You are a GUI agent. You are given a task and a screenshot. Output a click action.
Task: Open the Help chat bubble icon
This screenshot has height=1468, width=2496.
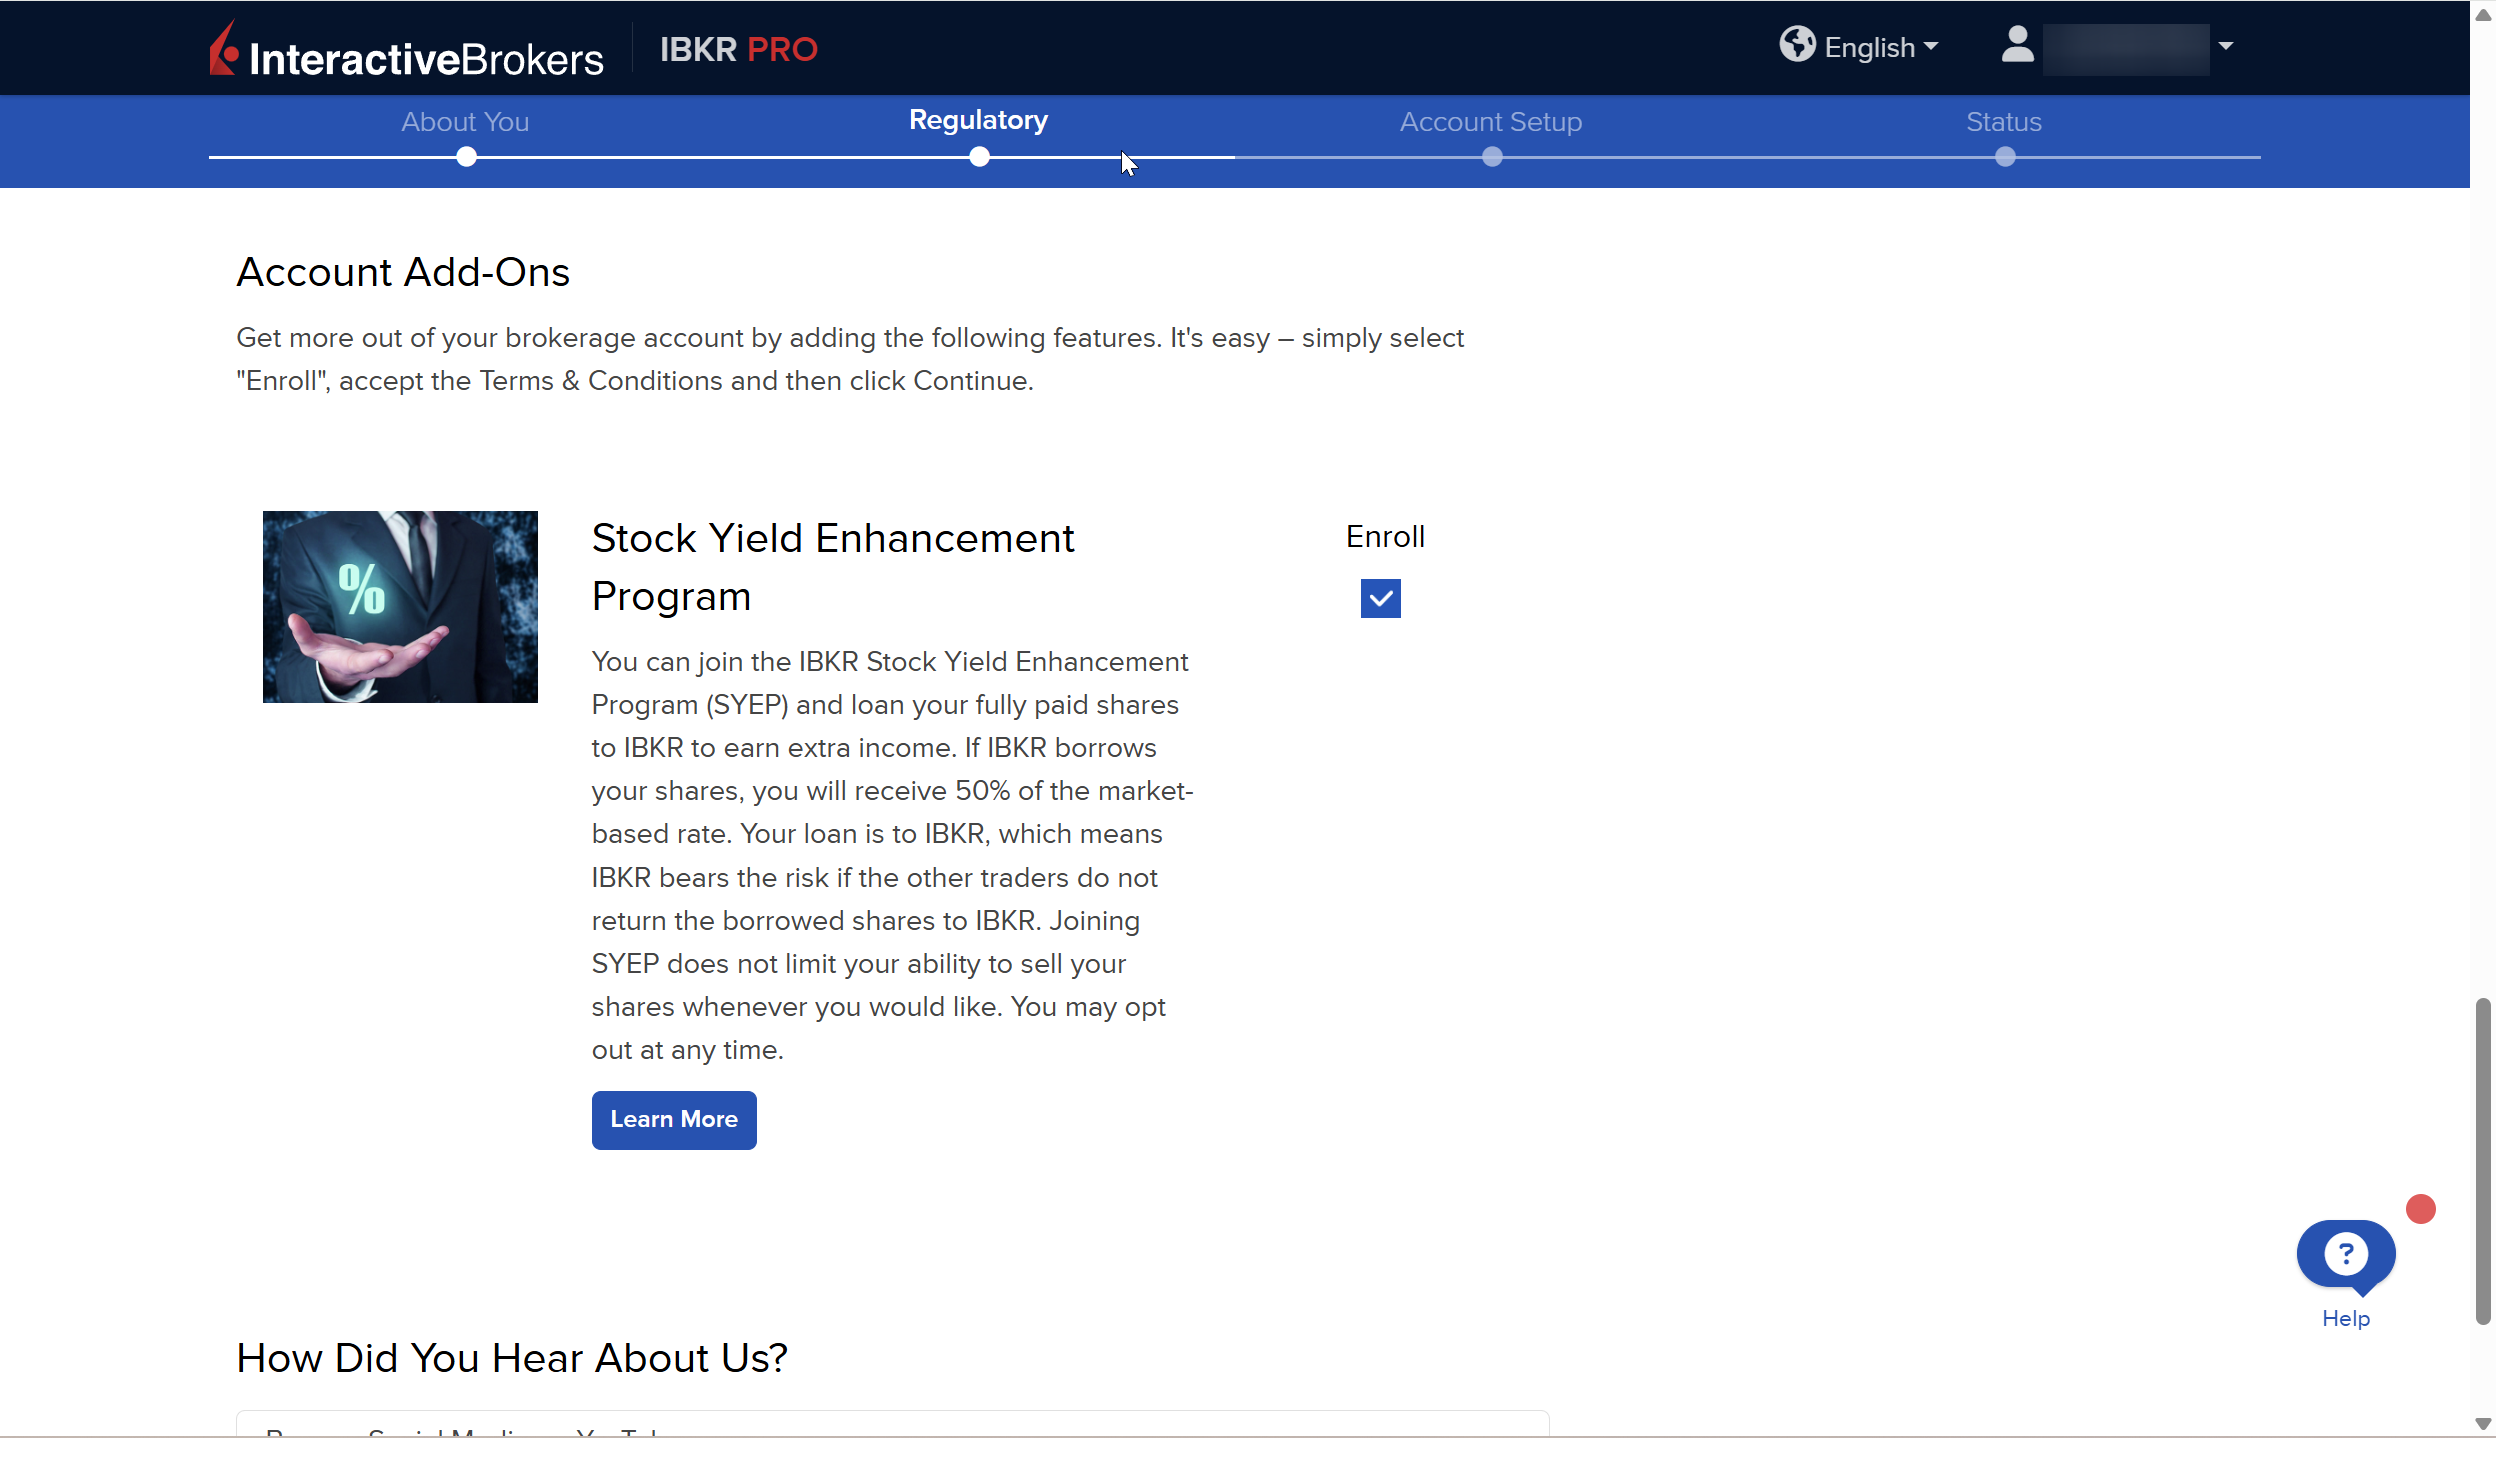[2345, 1254]
